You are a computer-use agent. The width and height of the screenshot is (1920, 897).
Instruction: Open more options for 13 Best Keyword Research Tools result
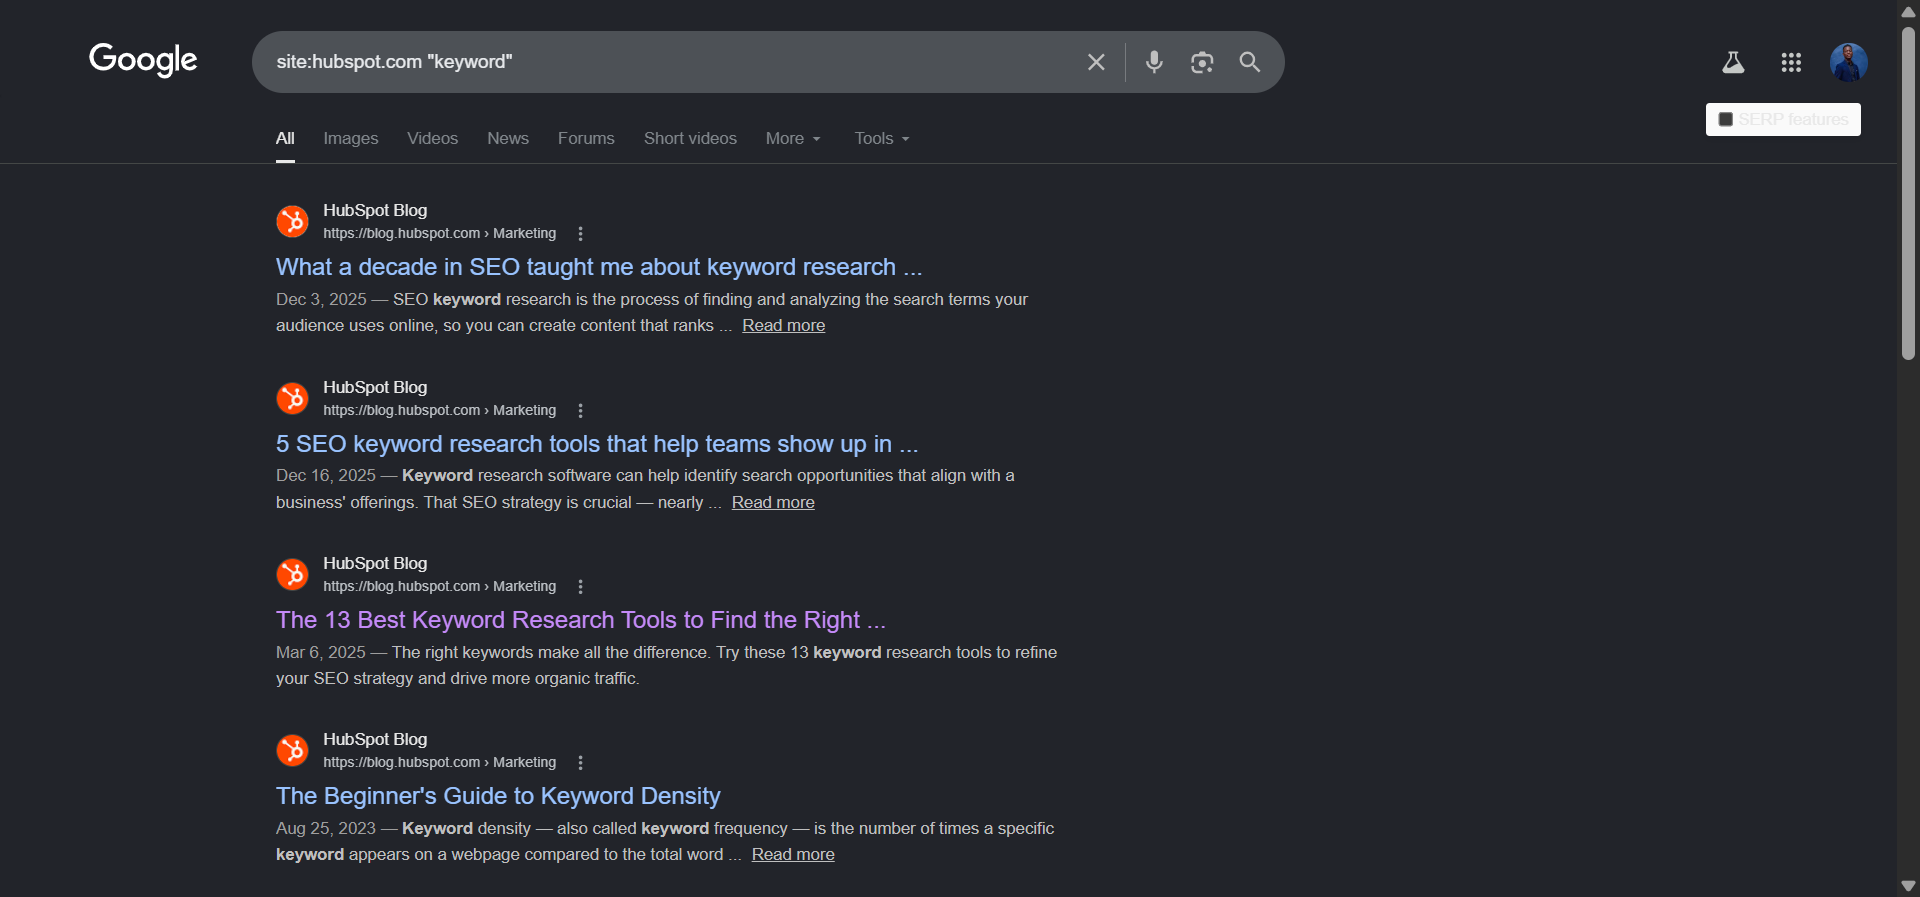coord(580,587)
